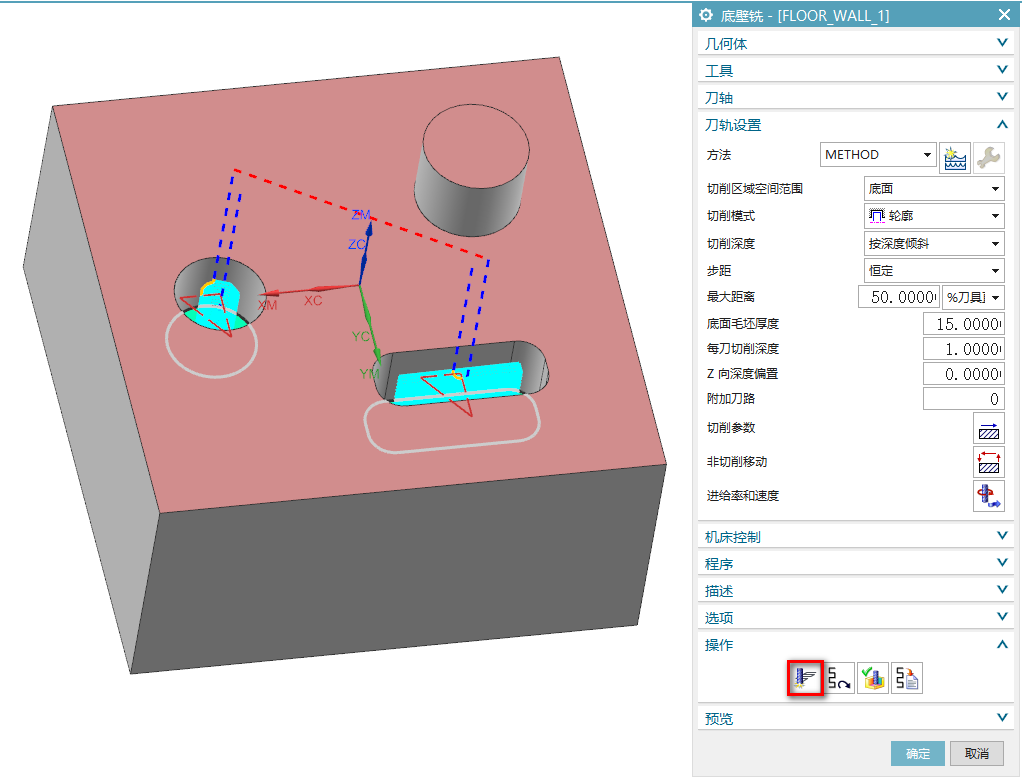Image resolution: width=1022 pixels, height=778 pixels.
Task: Click the Generate tool path icon
Action: pyautogui.click(x=805, y=678)
